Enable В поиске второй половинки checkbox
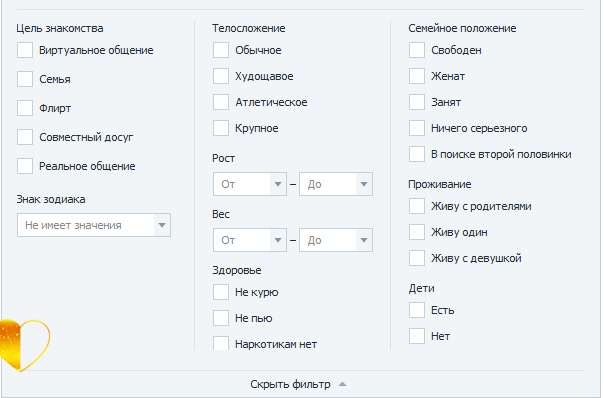 point(417,154)
